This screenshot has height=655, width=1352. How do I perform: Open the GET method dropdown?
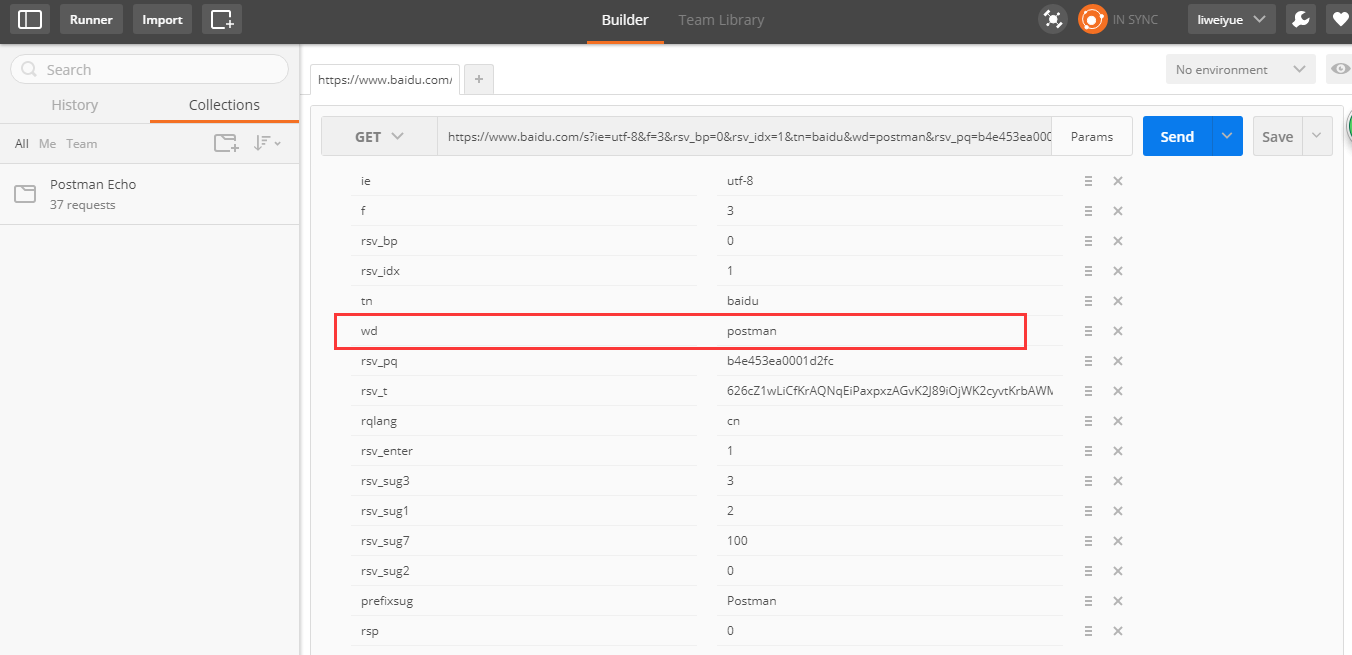pos(379,137)
